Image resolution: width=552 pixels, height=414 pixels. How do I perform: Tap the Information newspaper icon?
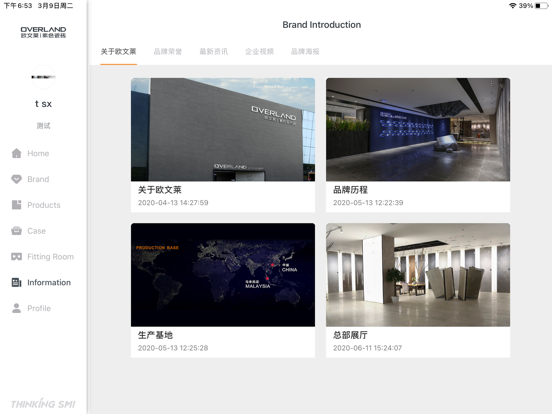[16, 282]
